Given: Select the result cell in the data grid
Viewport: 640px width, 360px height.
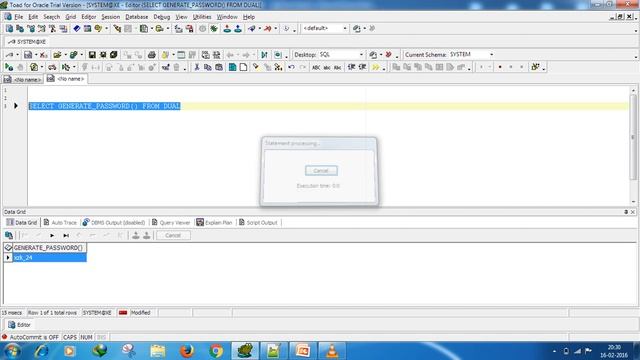Looking at the screenshot, I should click(49, 258).
